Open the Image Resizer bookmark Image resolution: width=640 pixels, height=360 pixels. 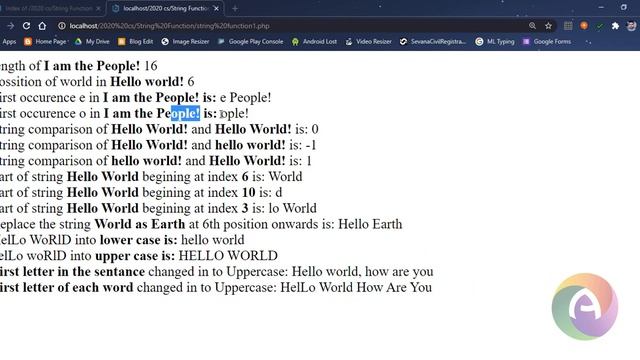185,42
